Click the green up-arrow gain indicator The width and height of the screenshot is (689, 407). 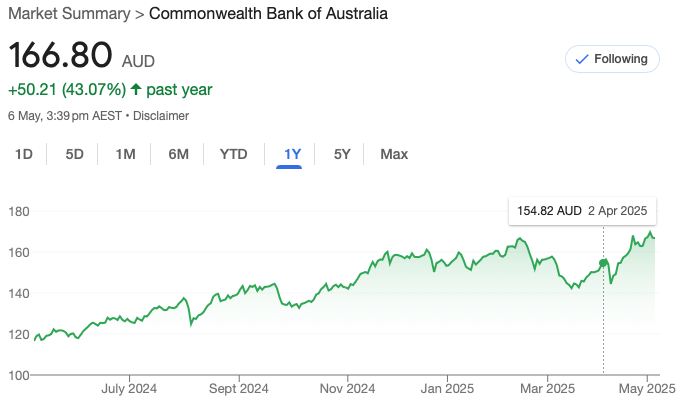pyautogui.click(x=136, y=89)
